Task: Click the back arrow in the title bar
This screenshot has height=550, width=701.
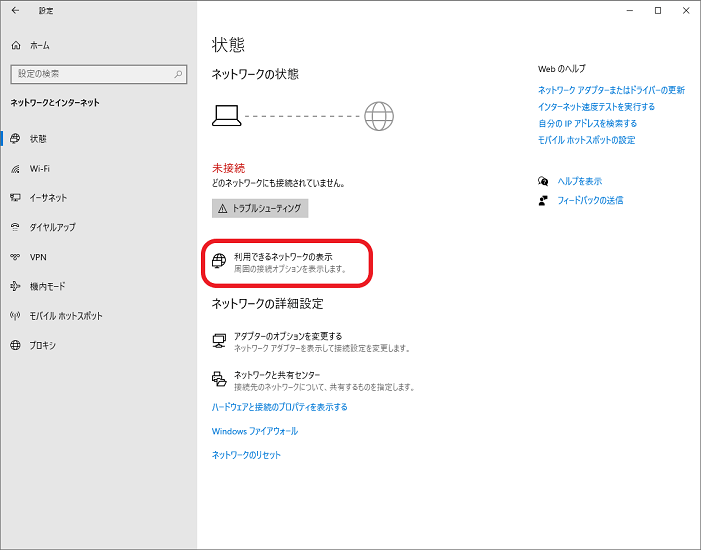Action: pyautogui.click(x=15, y=10)
